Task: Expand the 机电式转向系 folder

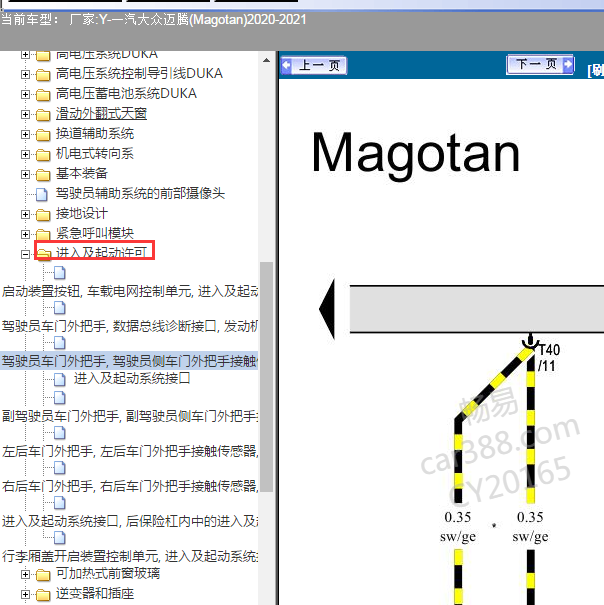Action: click(x=25, y=154)
